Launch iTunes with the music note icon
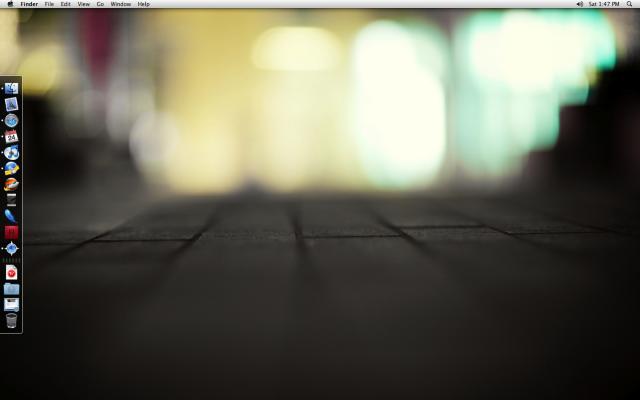 [x=11, y=152]
